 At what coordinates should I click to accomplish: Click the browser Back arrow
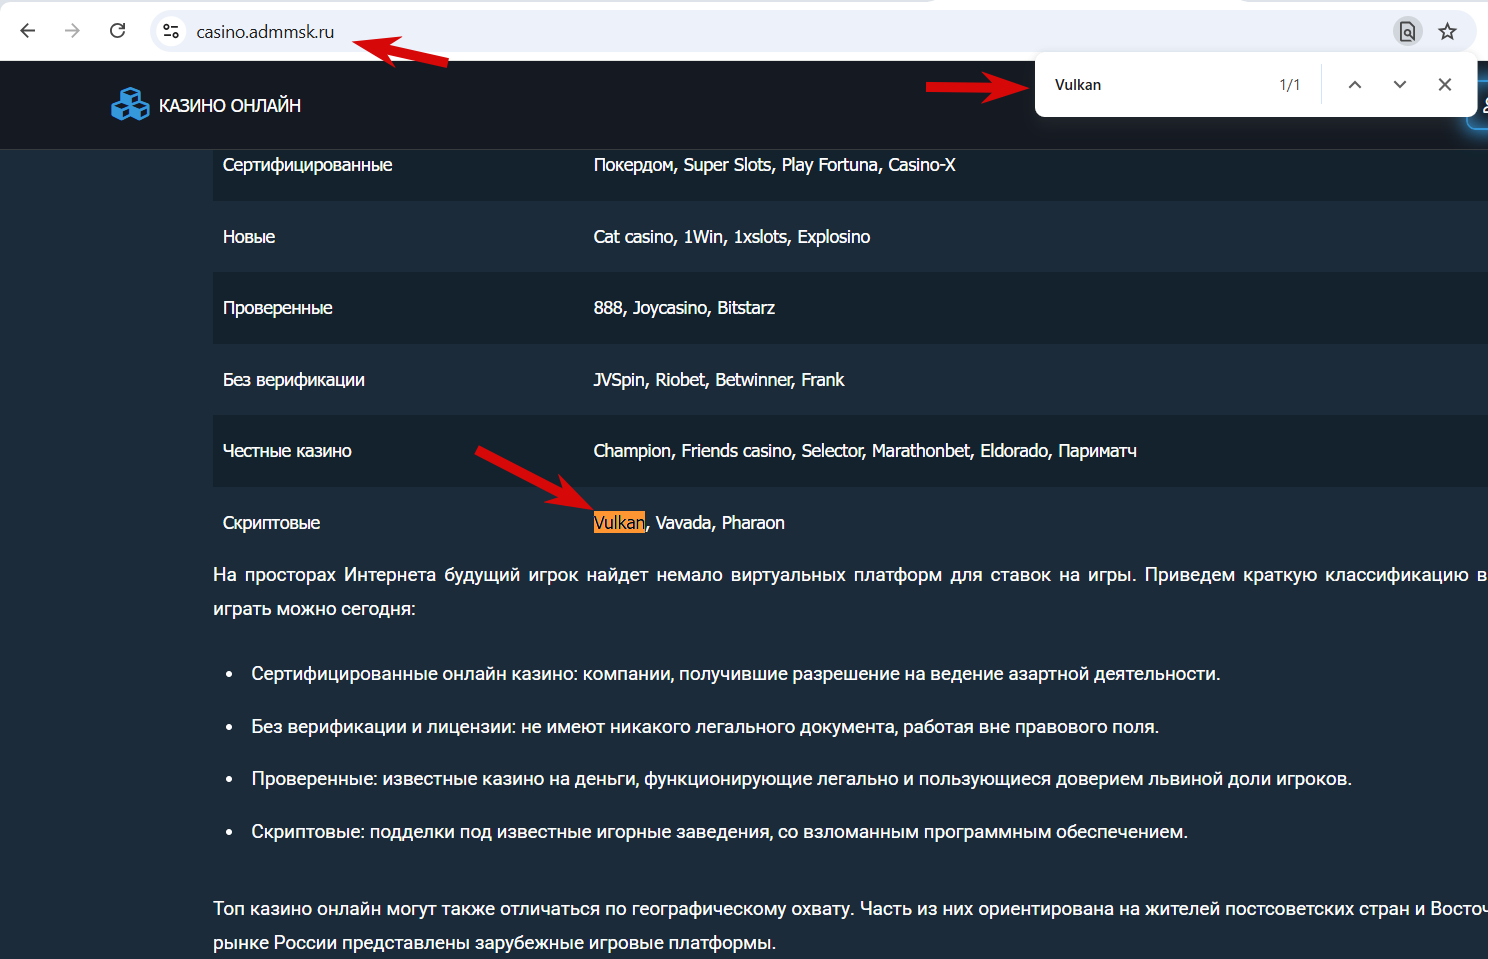[28, 31]
